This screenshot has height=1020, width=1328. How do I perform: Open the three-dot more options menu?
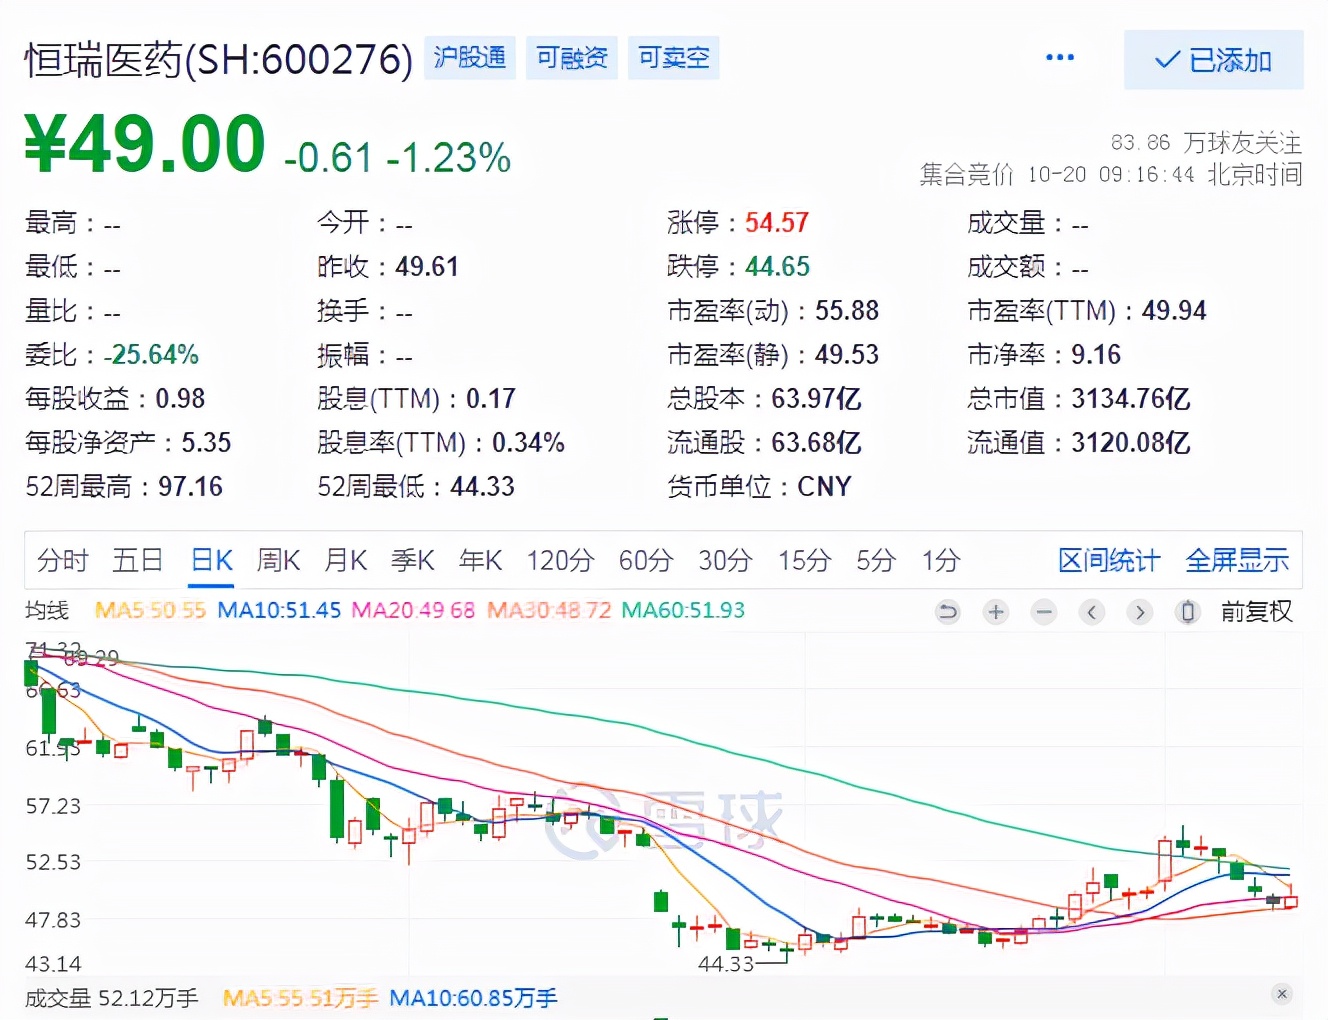coord(1060,58)
